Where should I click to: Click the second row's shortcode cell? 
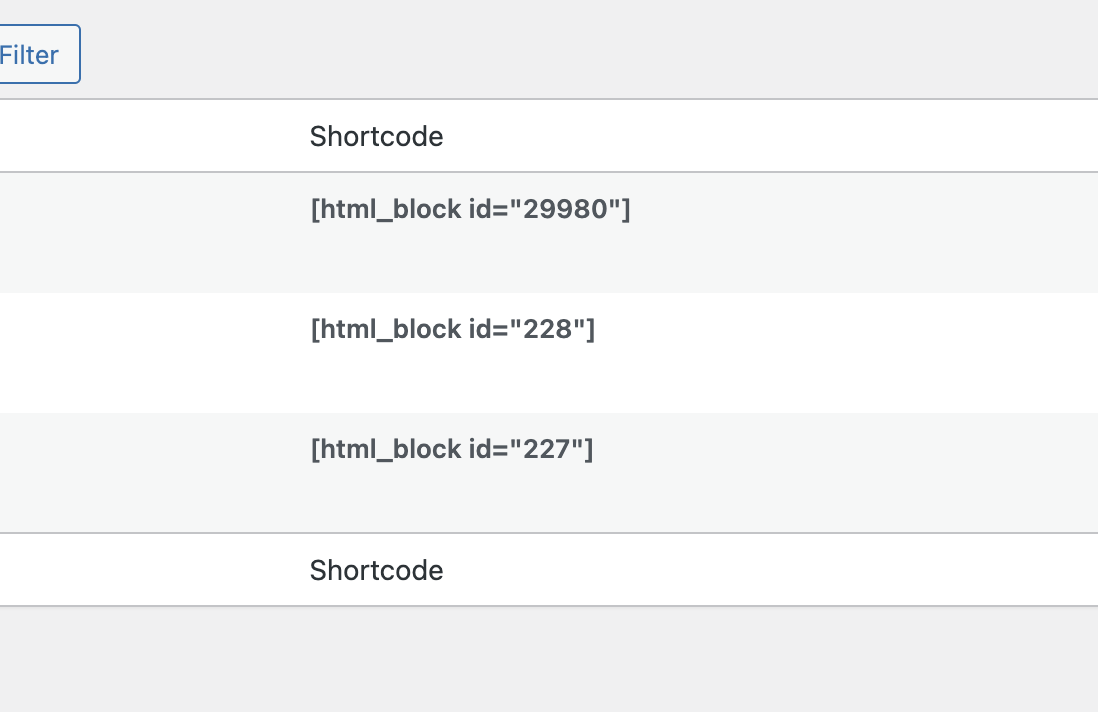click(452, 329)
